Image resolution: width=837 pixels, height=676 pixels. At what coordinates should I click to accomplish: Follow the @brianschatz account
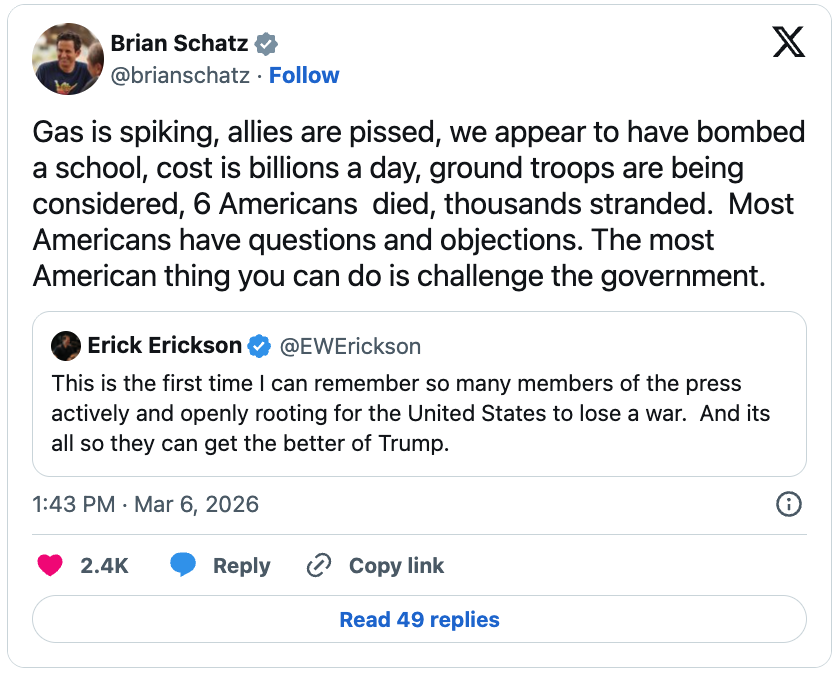pyautogui.click(x=304, y=76)
